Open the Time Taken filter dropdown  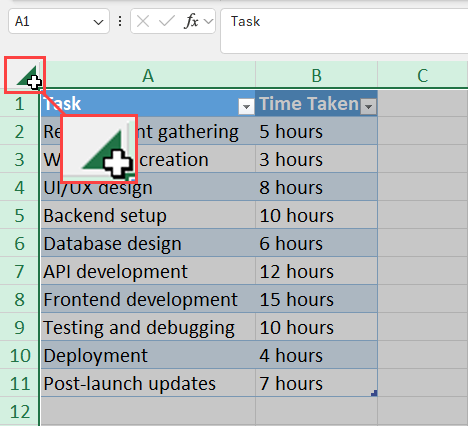[368, 107]
